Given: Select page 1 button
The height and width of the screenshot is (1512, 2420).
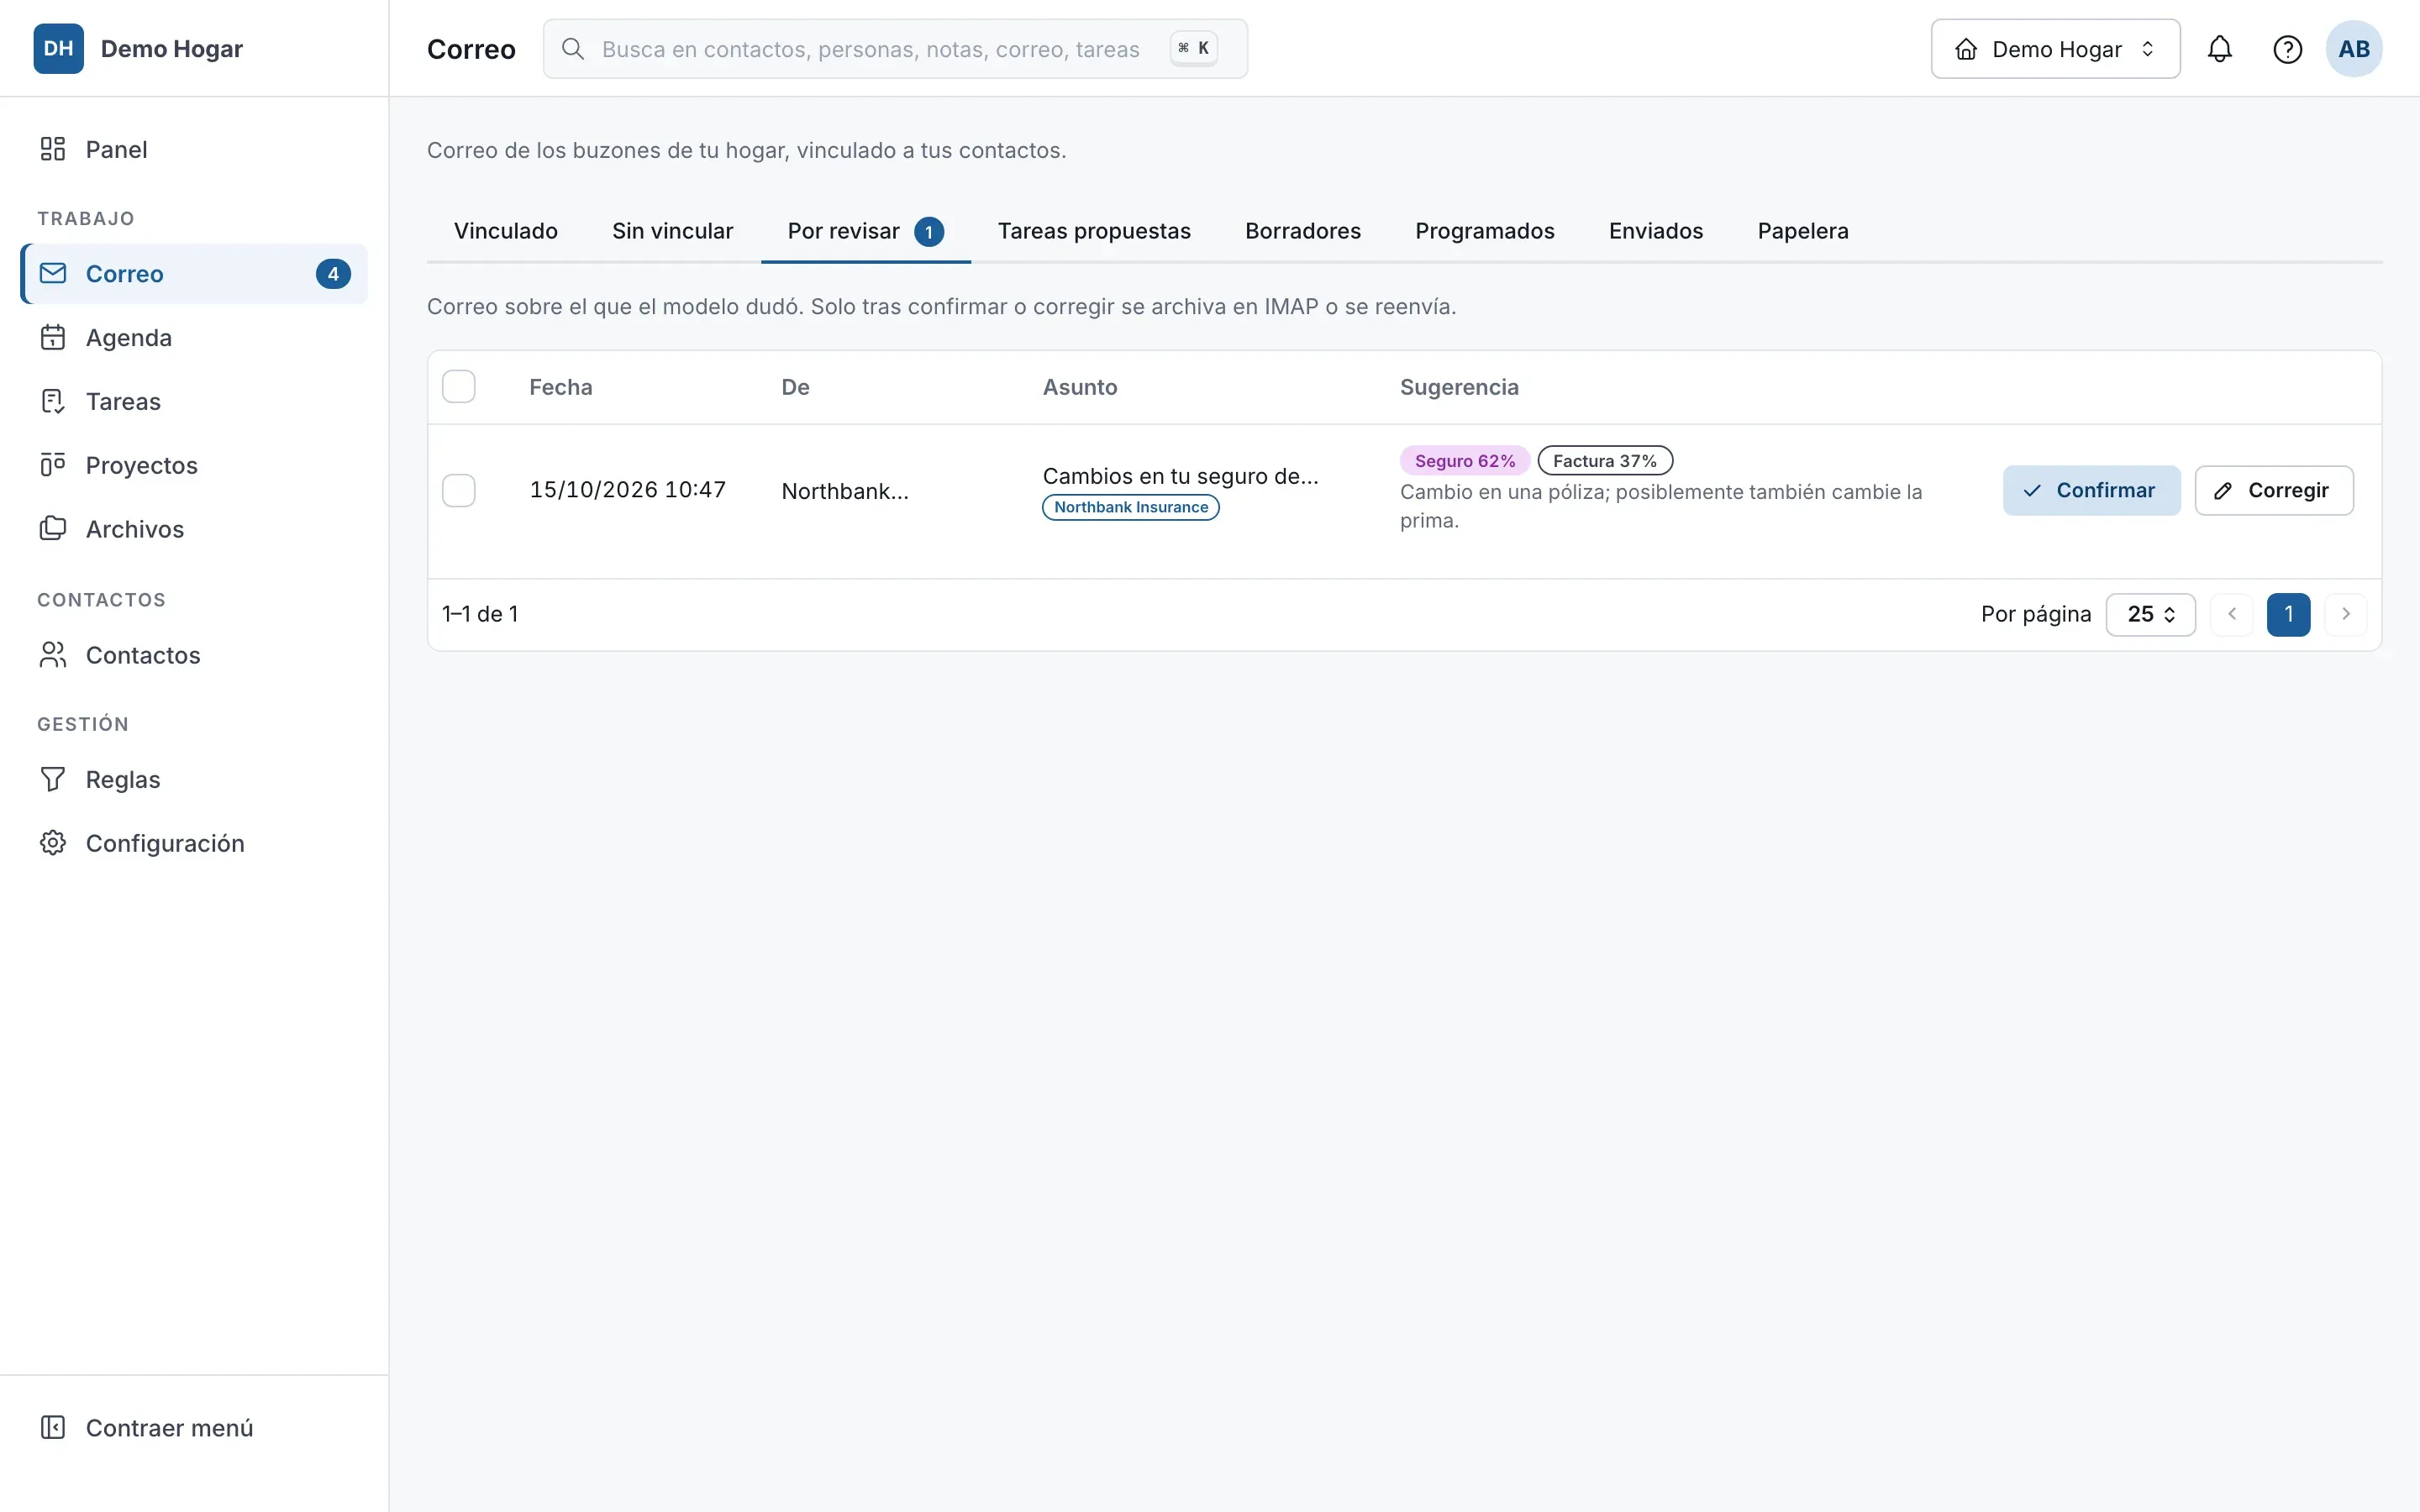Looking at the screenshot, I should [2289, 614].
